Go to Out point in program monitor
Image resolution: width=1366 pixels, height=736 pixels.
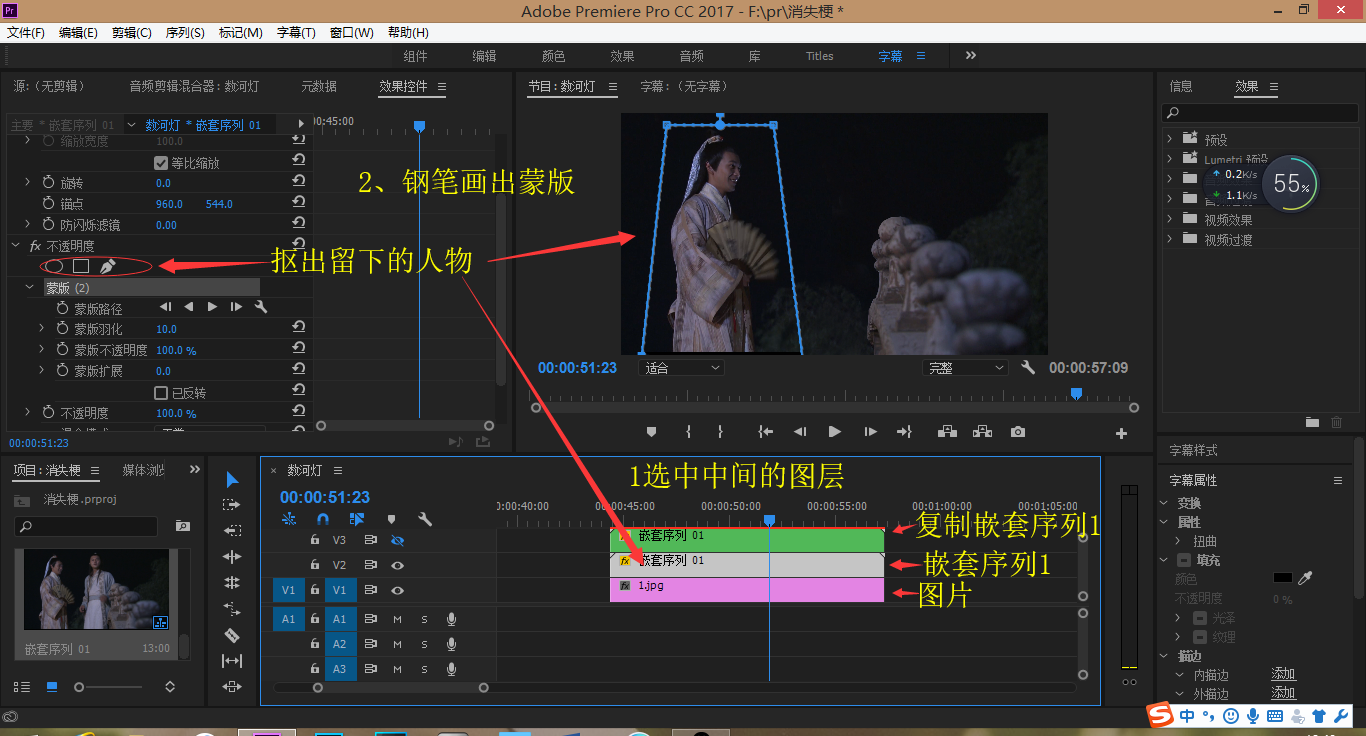point(904,432)
